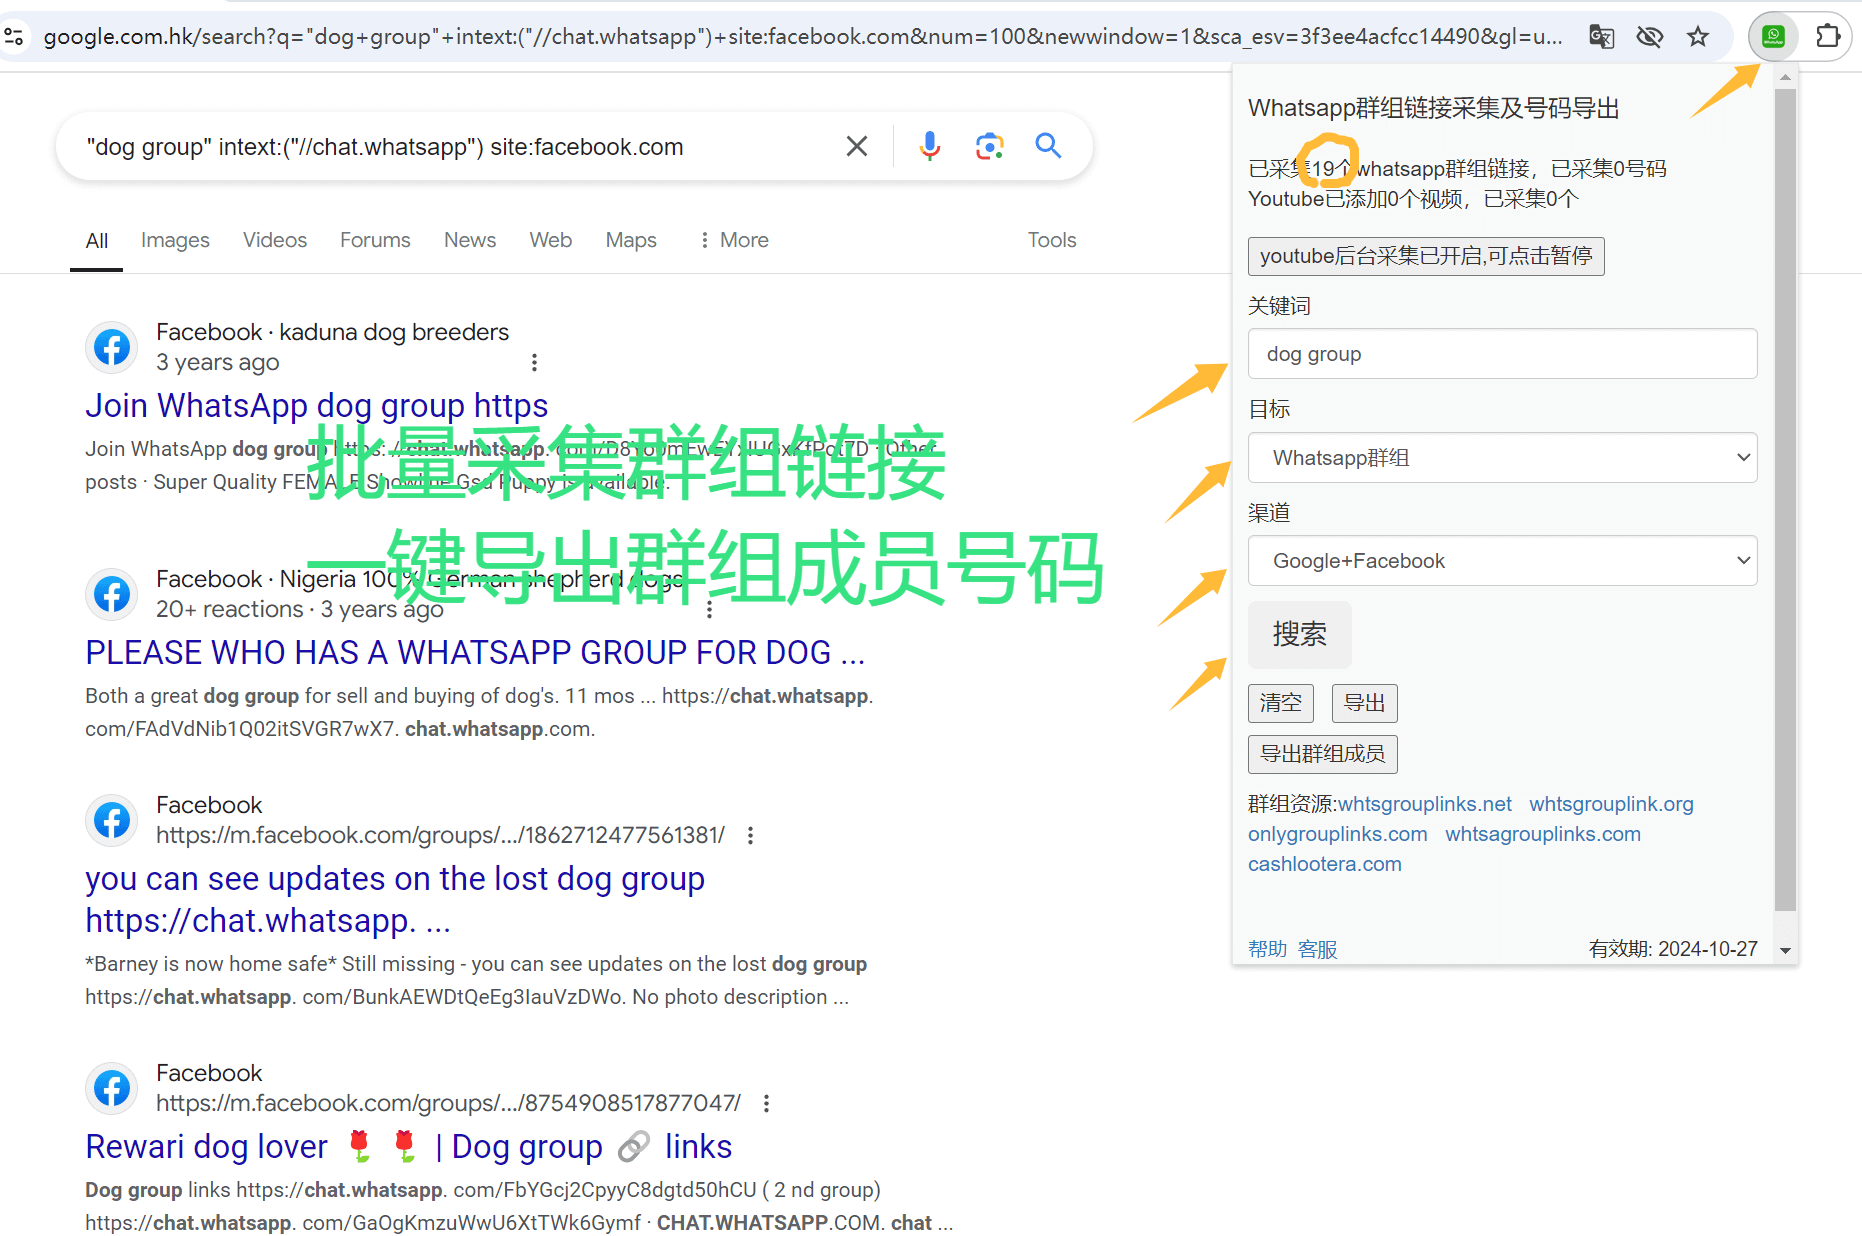Screen dimensions: 1862x1236
Task: Click the 导出 export button
Action: pos(1364,703)
